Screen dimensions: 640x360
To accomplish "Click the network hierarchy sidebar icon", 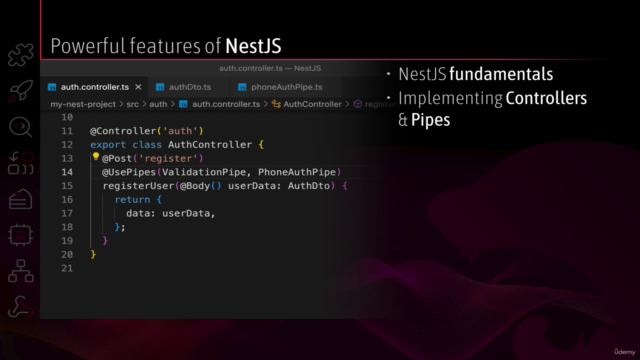I will (x=20, y=271).
